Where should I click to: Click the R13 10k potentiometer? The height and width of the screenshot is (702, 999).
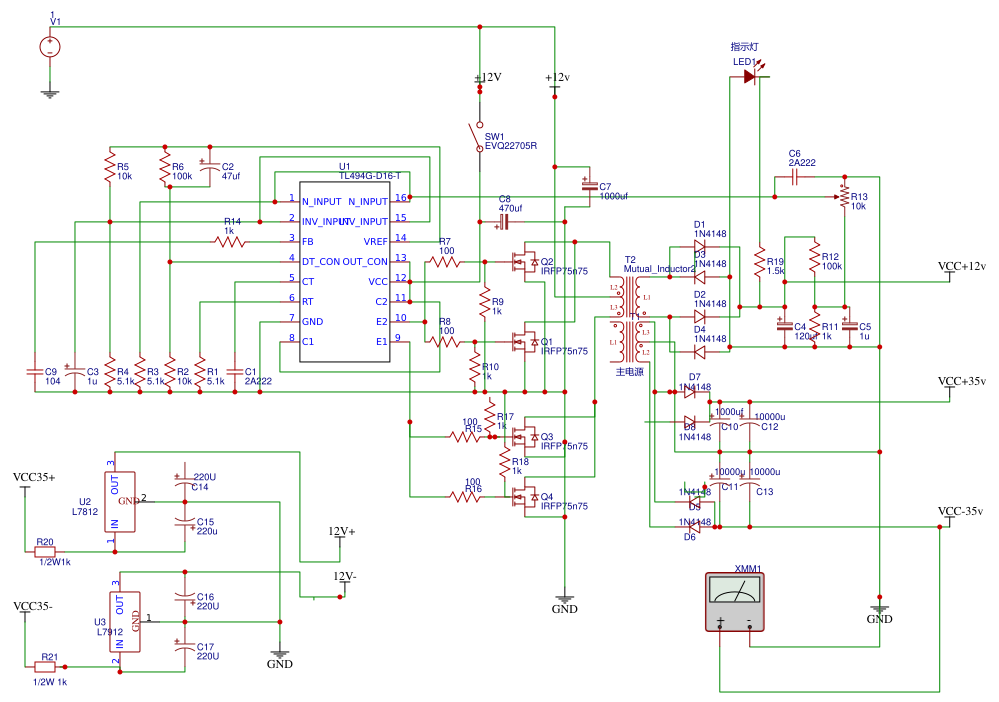click(845, 196)
